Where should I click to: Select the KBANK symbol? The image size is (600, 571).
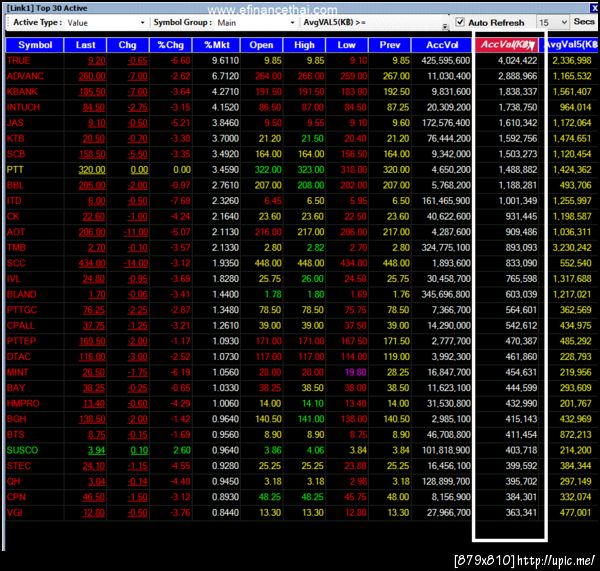(22, 92)
